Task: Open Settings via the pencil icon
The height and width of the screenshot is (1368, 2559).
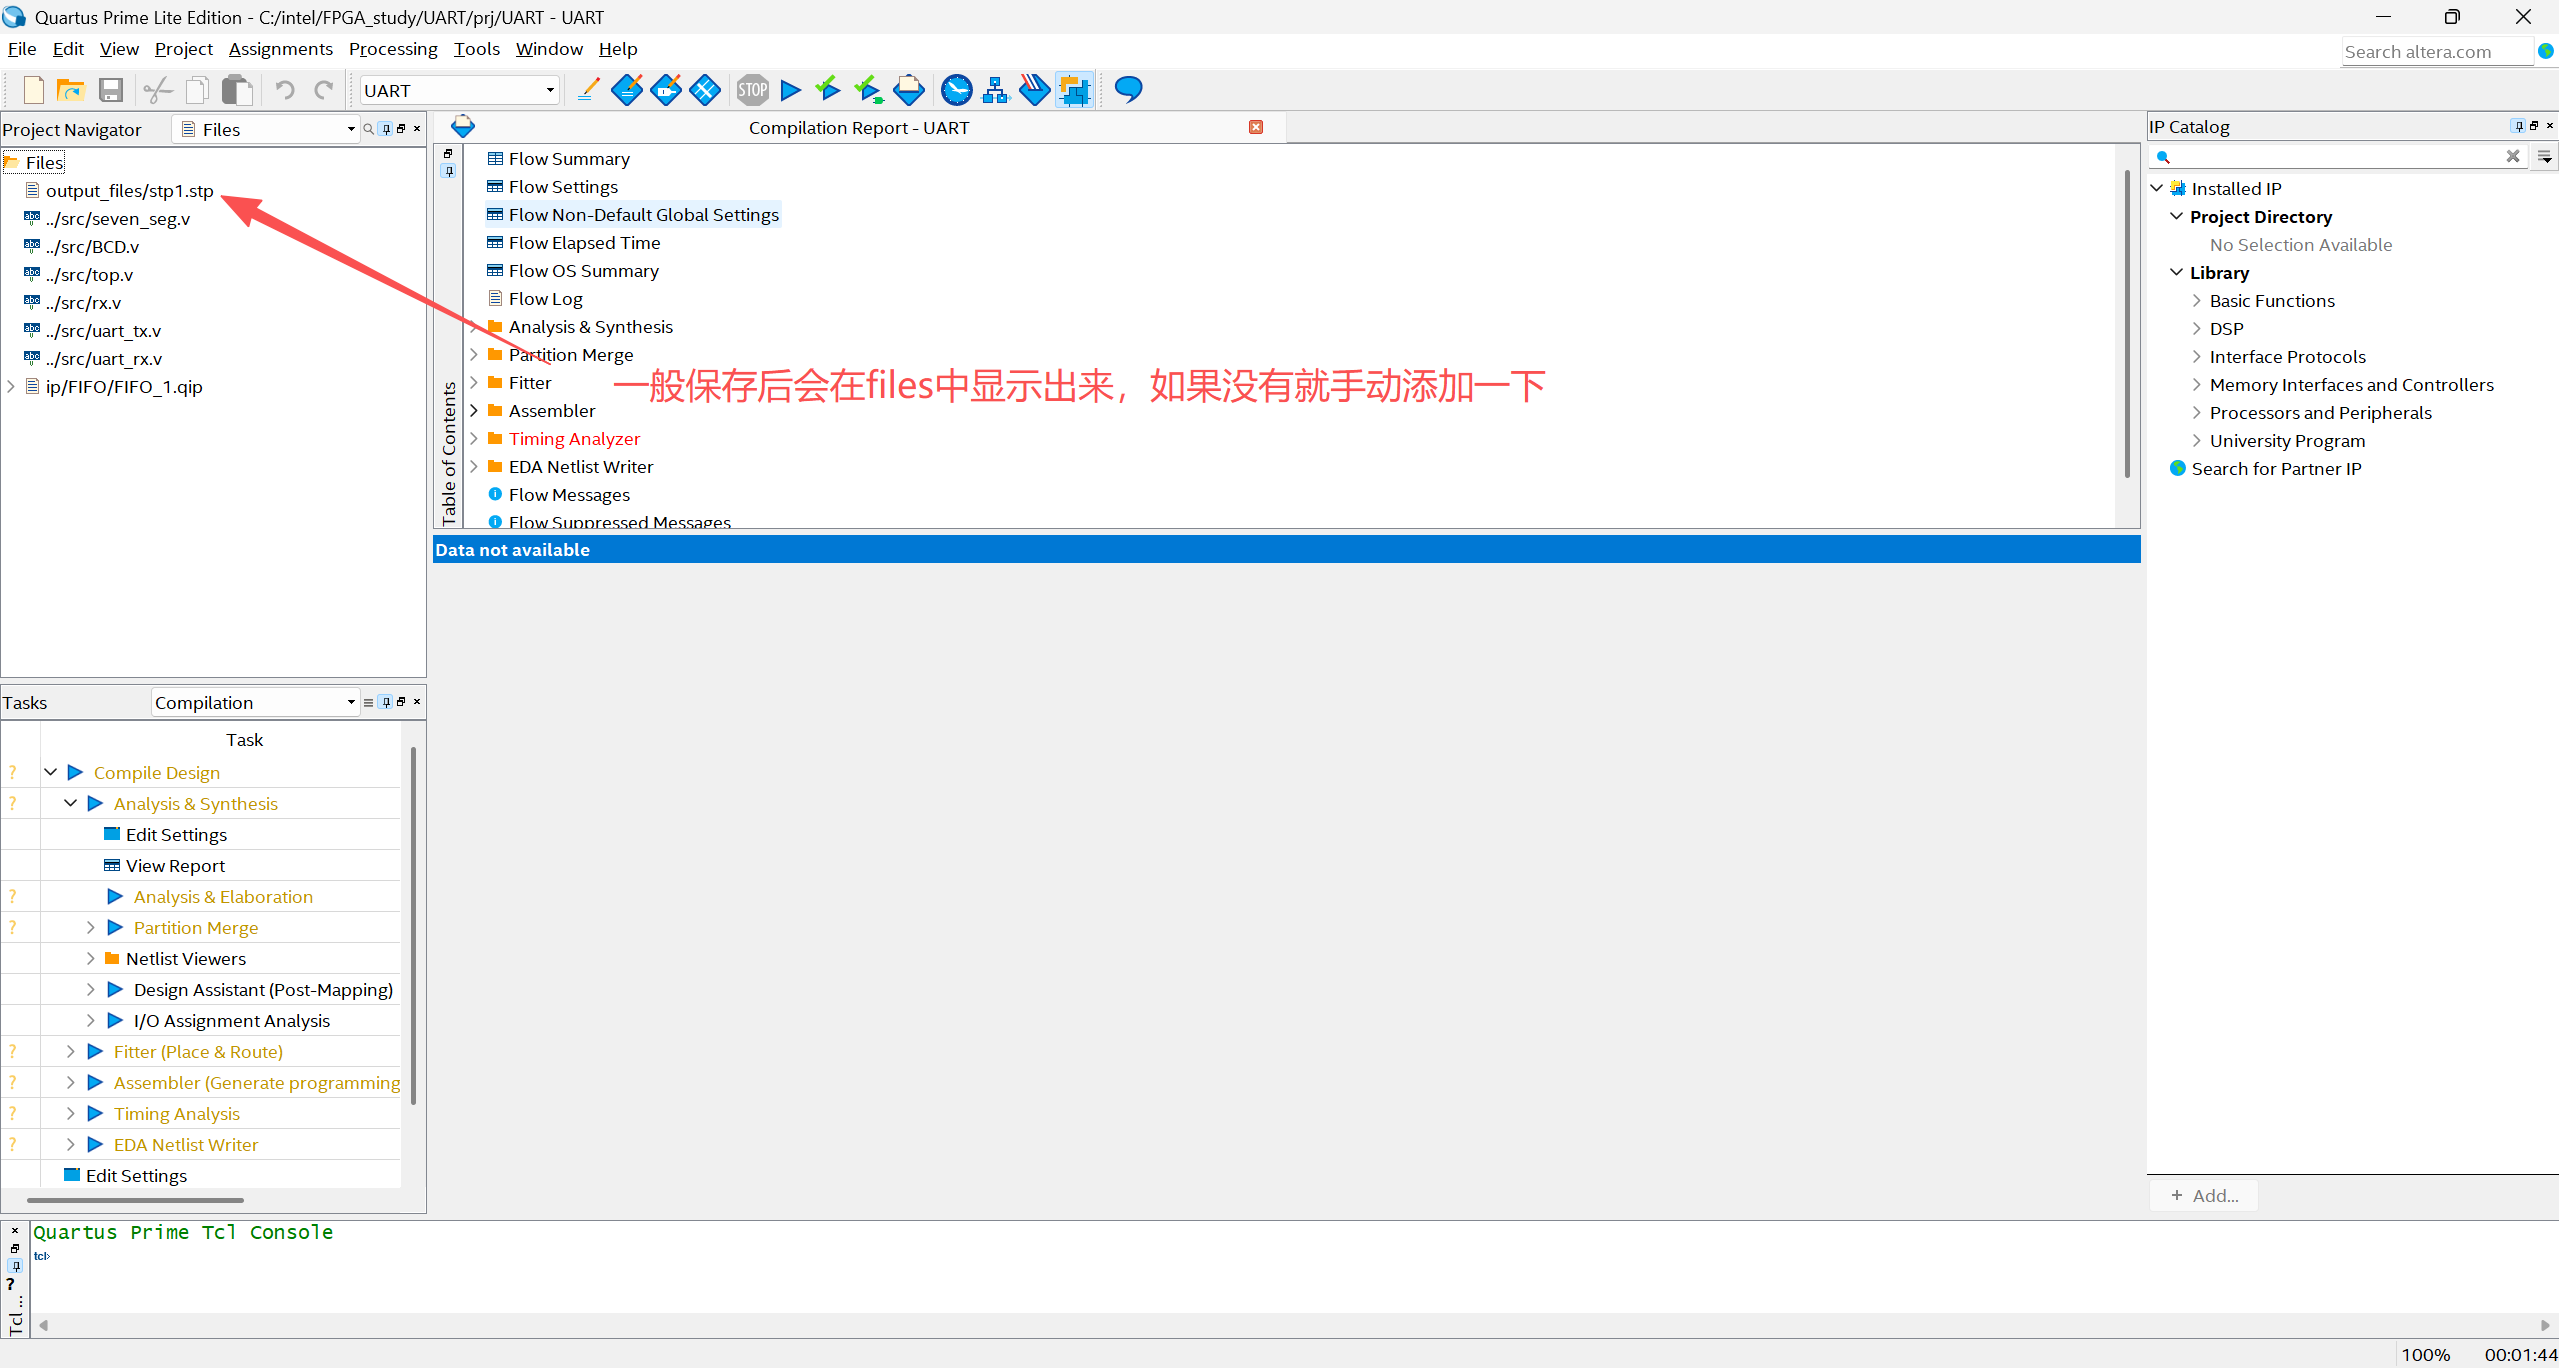Action: click(x=589, y=90)
